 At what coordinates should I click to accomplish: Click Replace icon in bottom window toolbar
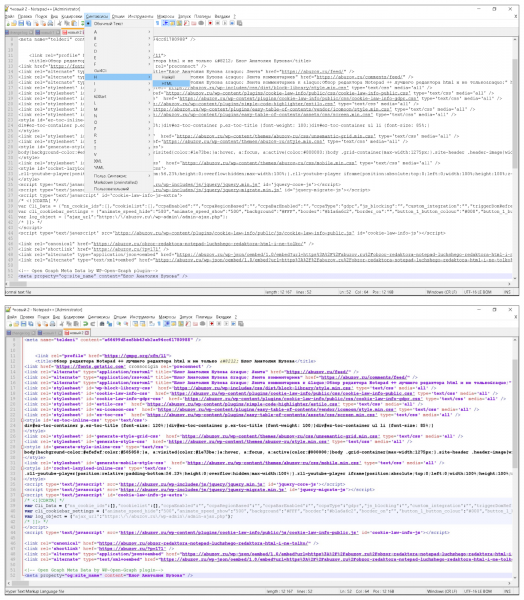(109, 324)
